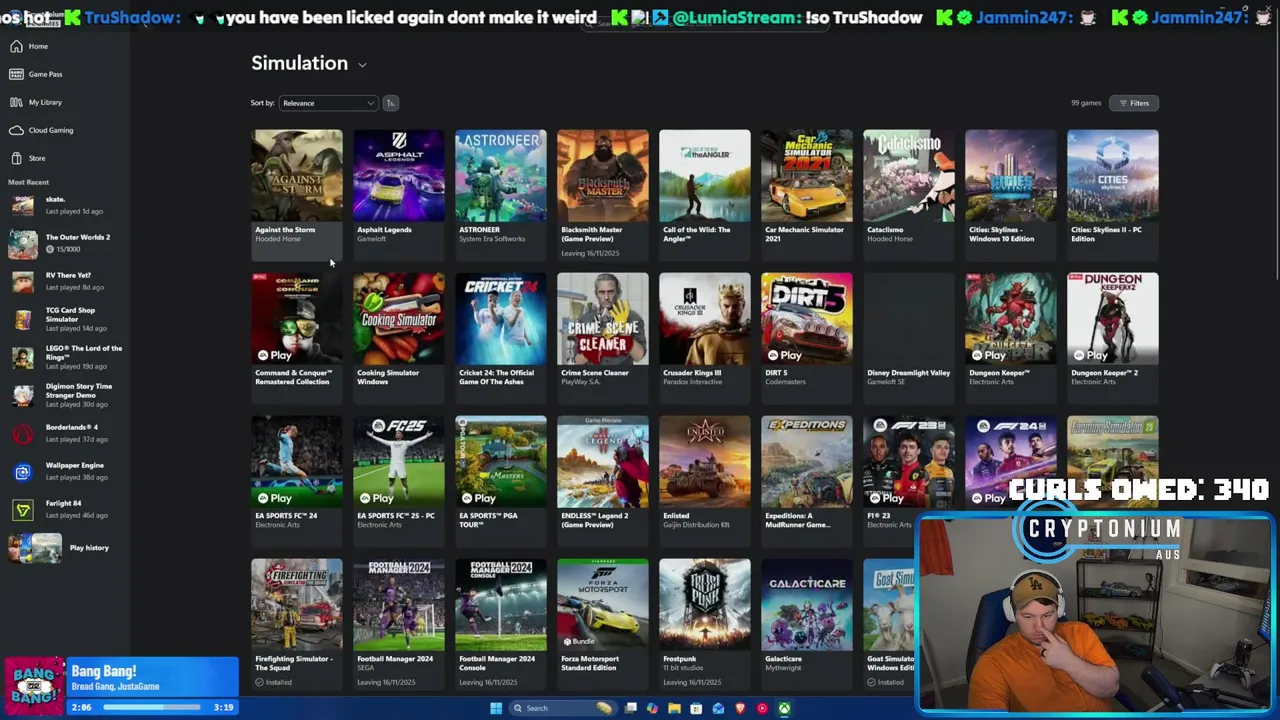Open the Frostpunk game tile
This screenshot has width=1280, height=720.
(x=705, y=623)
